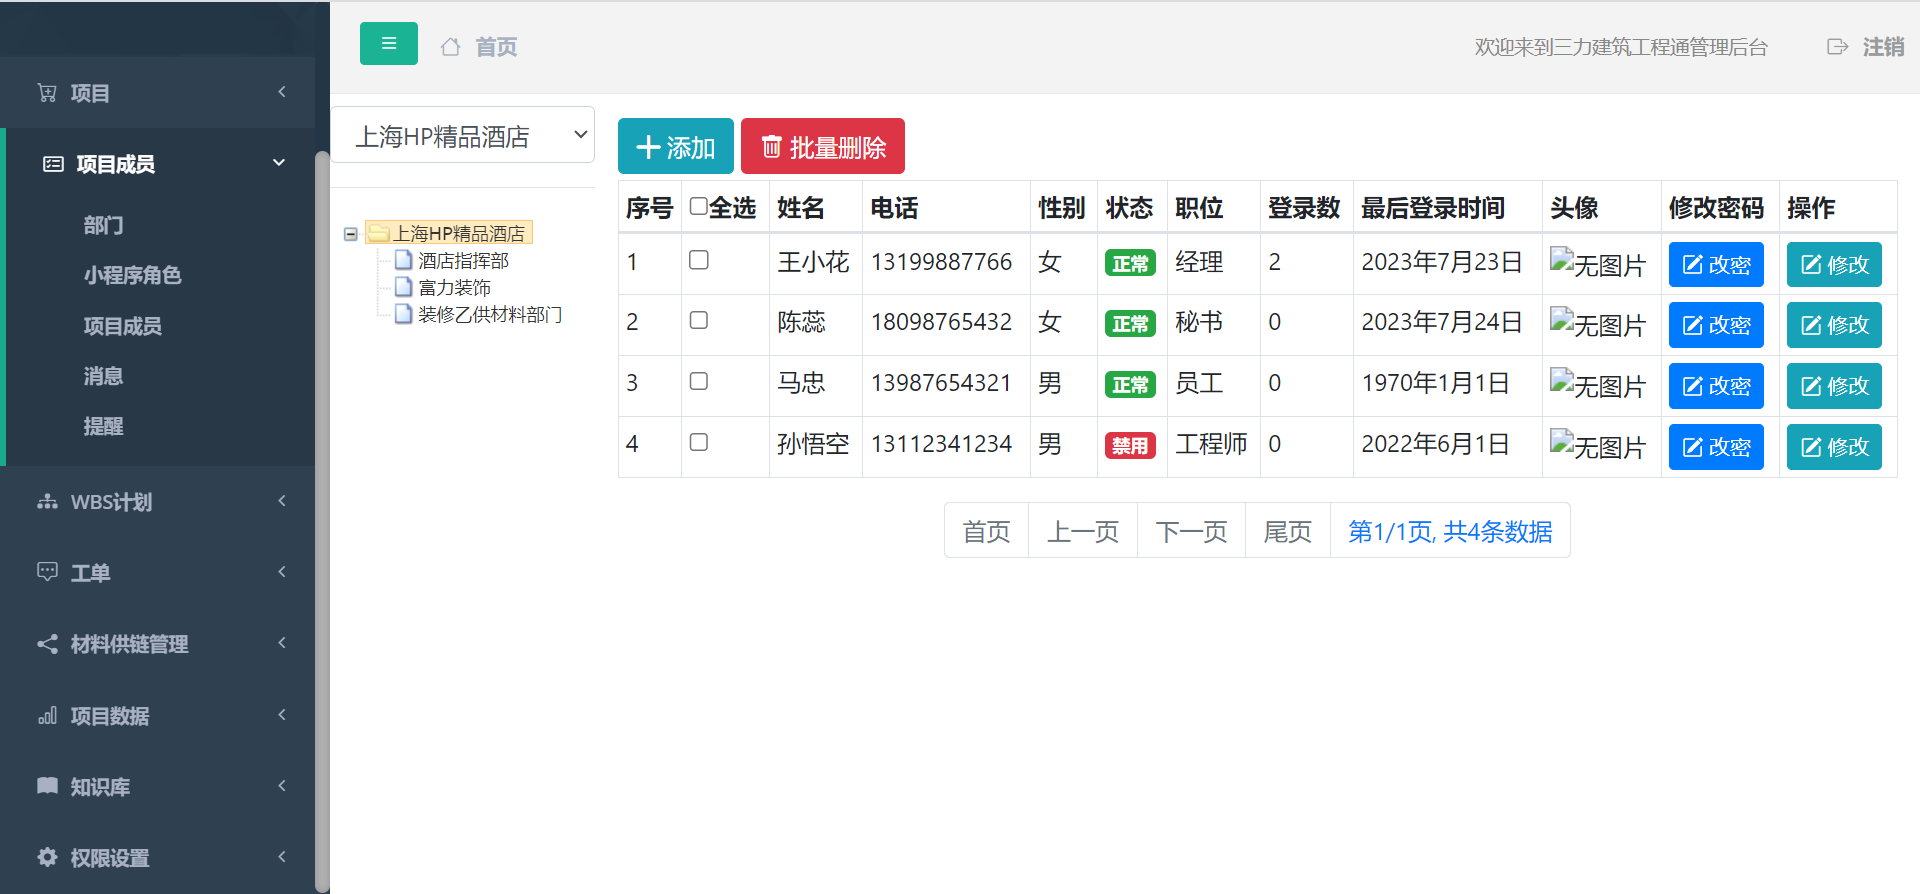Click the folder icon of 上海HP精品酒店

coord(378,233)
